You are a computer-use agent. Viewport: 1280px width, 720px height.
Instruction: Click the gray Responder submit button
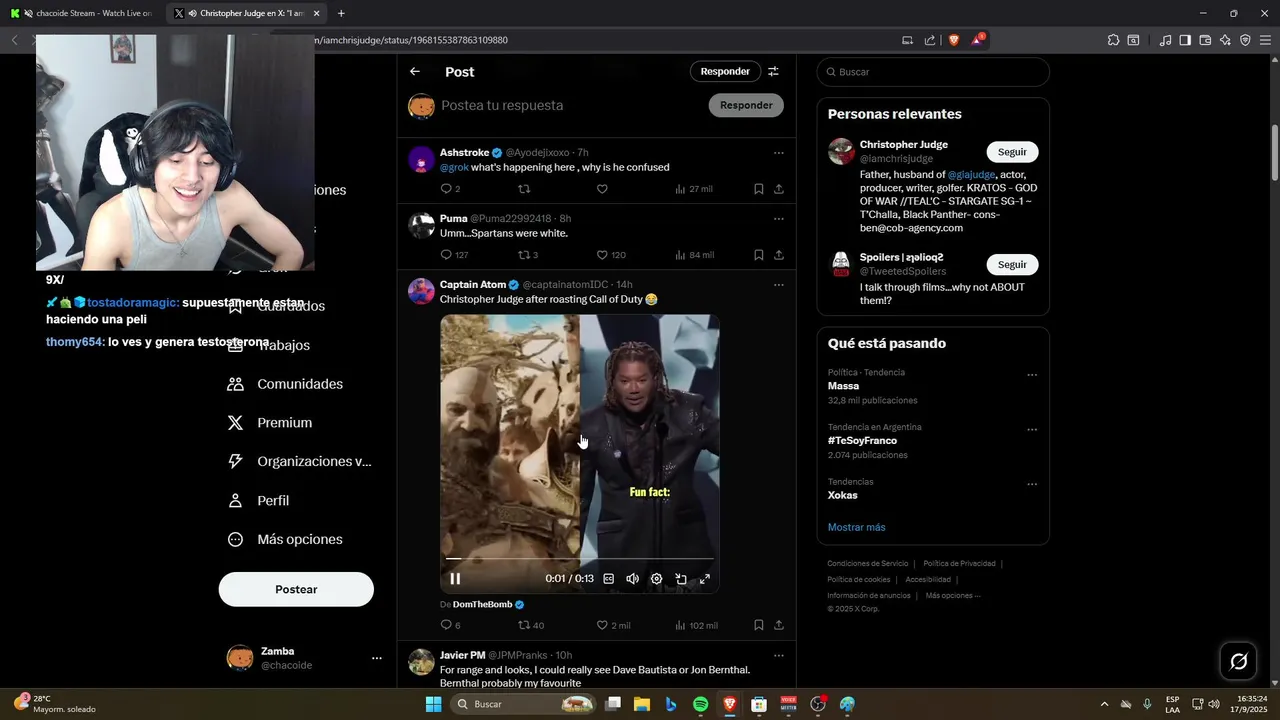click(746, 105)
